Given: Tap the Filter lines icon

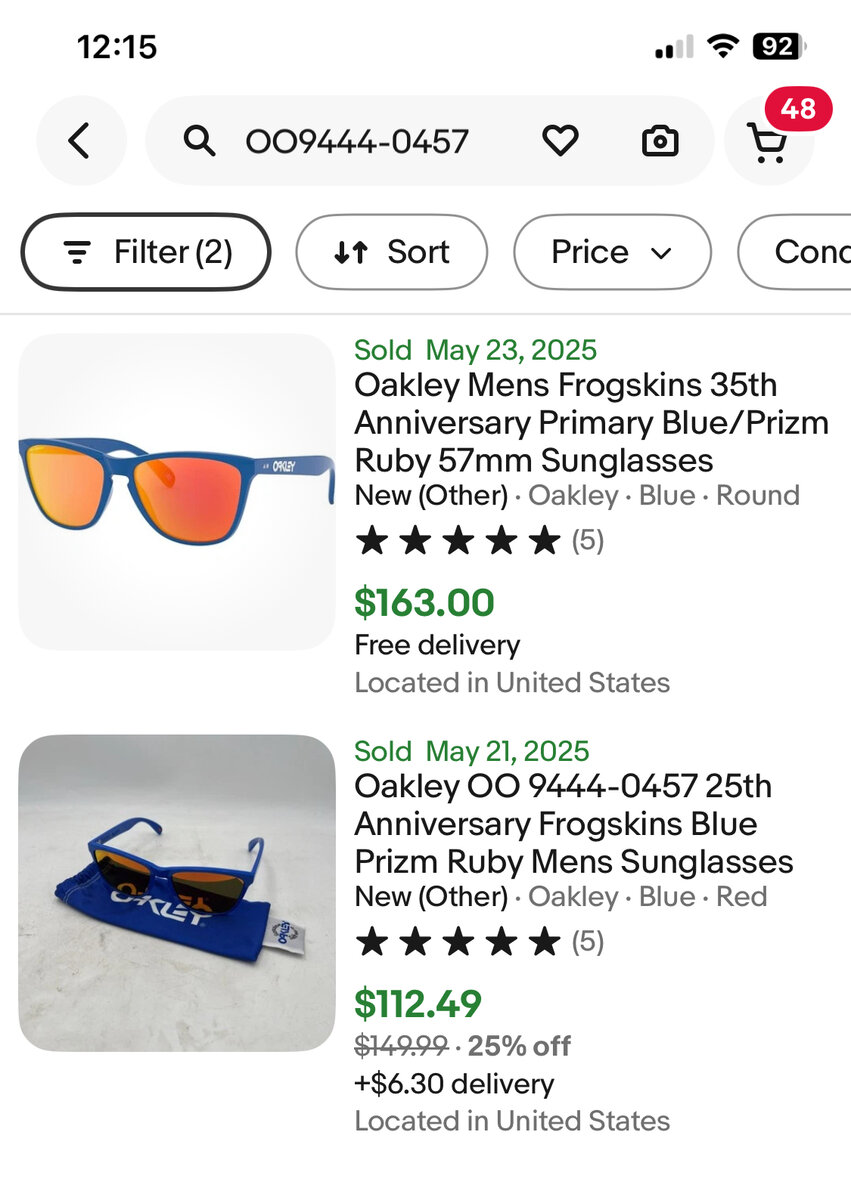Looking at the screenshot, I should [x=77, y=252].
